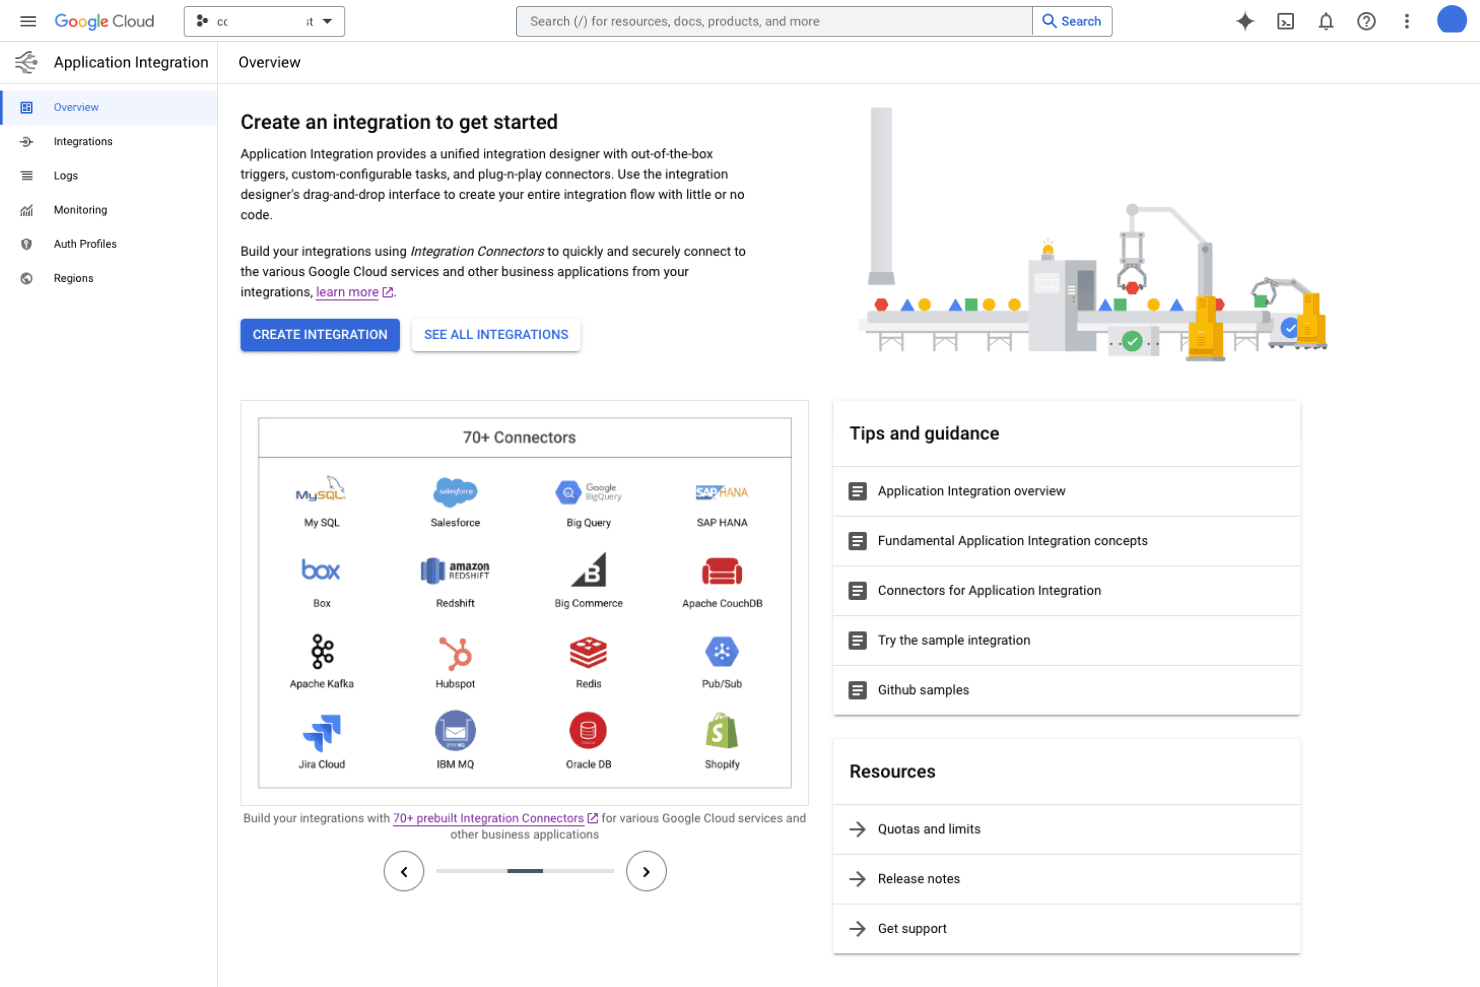The height and width of the screenshot is (987, 1480).
Task: Open the help question mark icon
Action: tap(1366, 21)
